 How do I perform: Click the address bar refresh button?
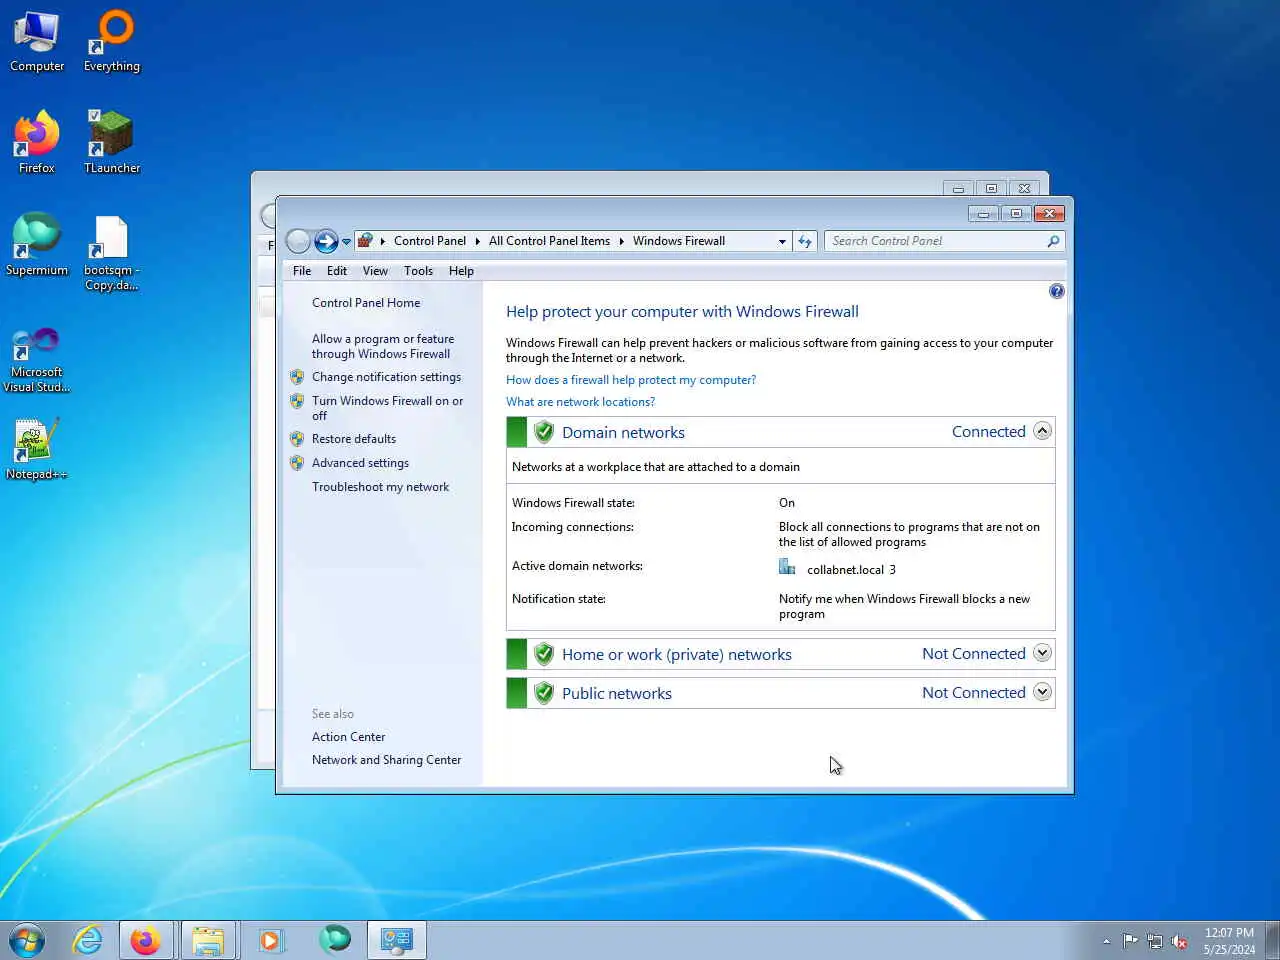coord(805,241)
